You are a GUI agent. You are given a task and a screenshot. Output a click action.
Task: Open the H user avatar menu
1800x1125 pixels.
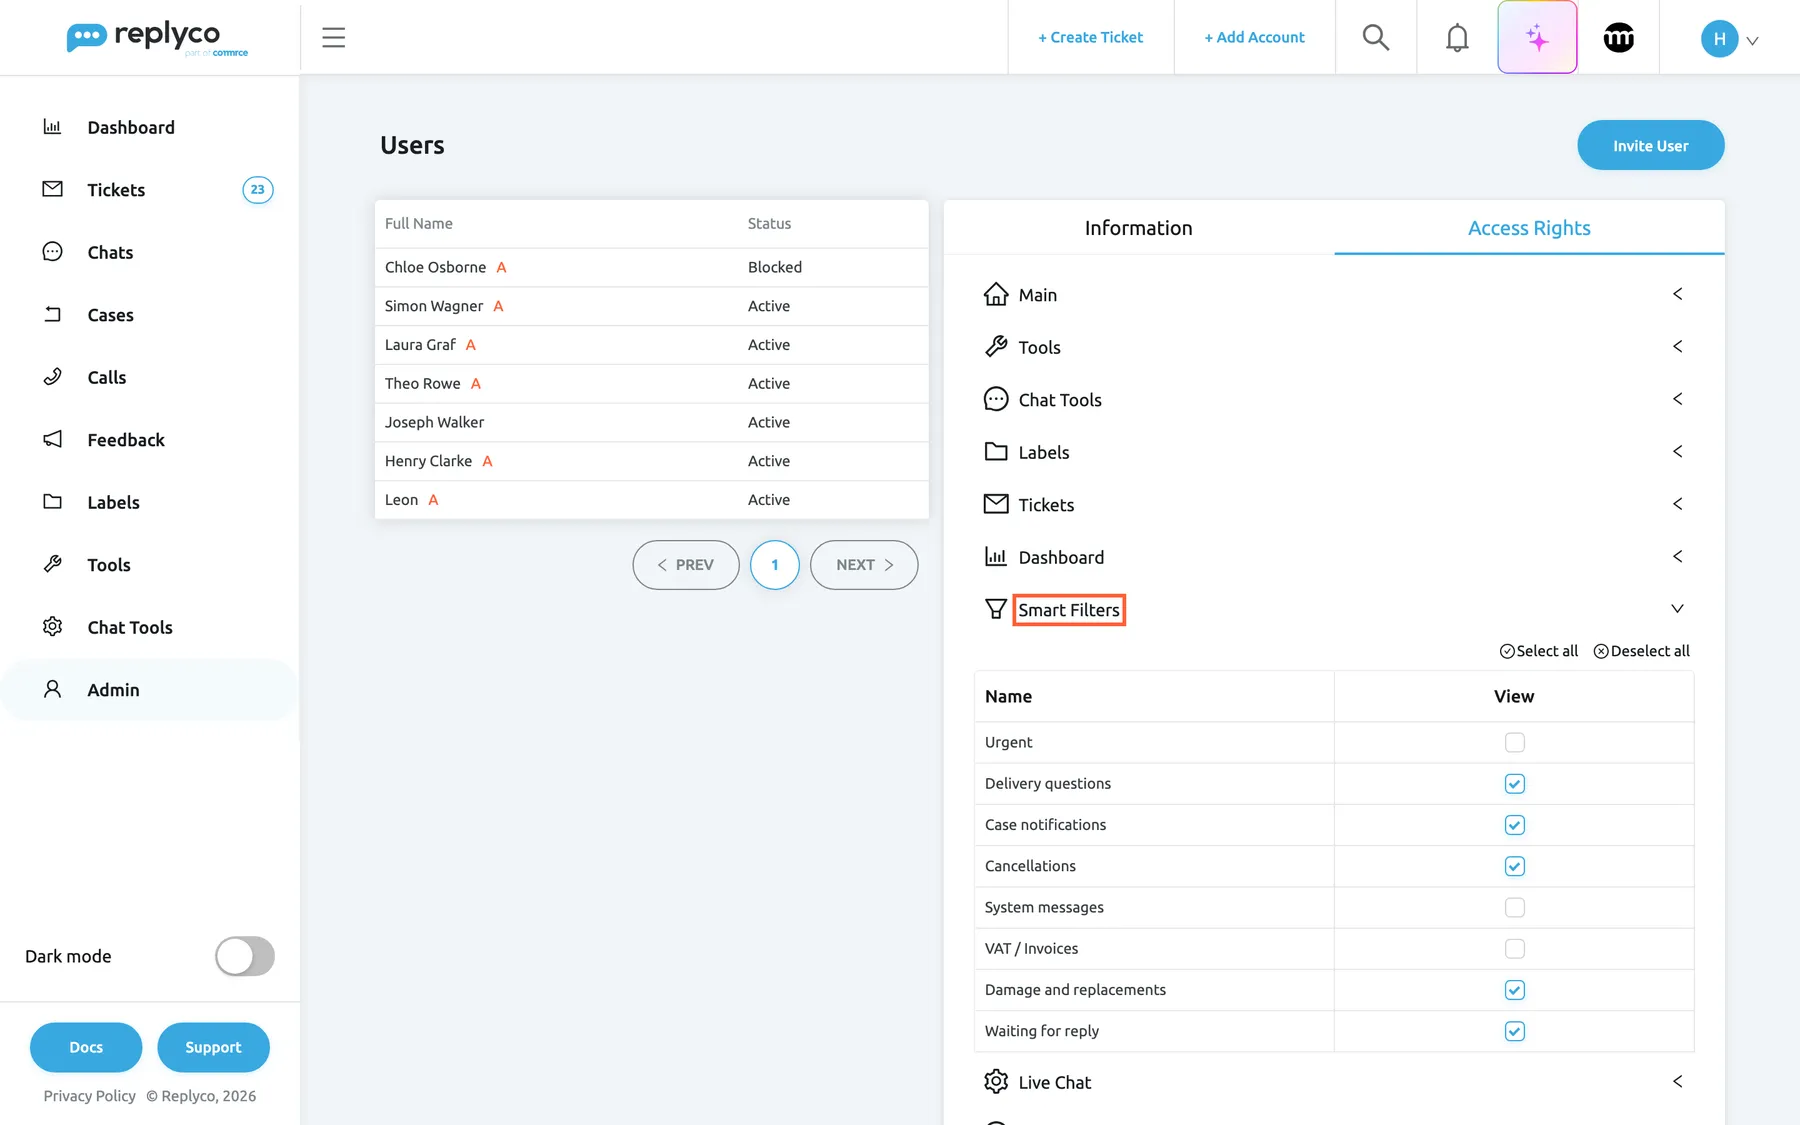coord(1729,39)
